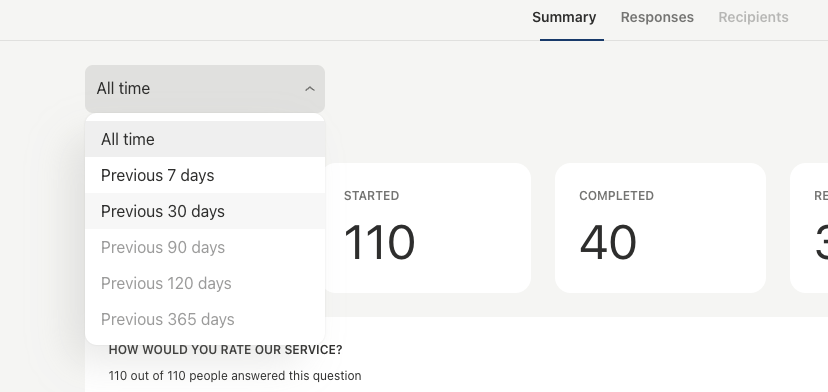Go to the Recipients tab
The height and width of the screenshot is (392, 828).
pyautogui.click(x=753, y=17)
